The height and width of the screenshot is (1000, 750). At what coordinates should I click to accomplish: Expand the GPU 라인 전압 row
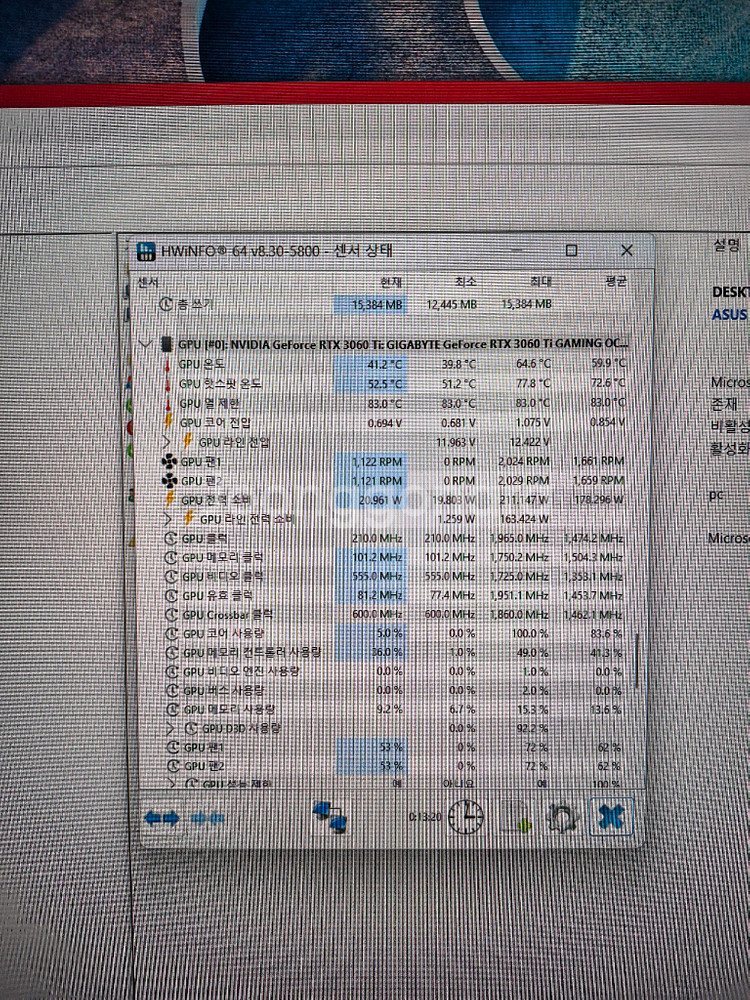(167, 442)
